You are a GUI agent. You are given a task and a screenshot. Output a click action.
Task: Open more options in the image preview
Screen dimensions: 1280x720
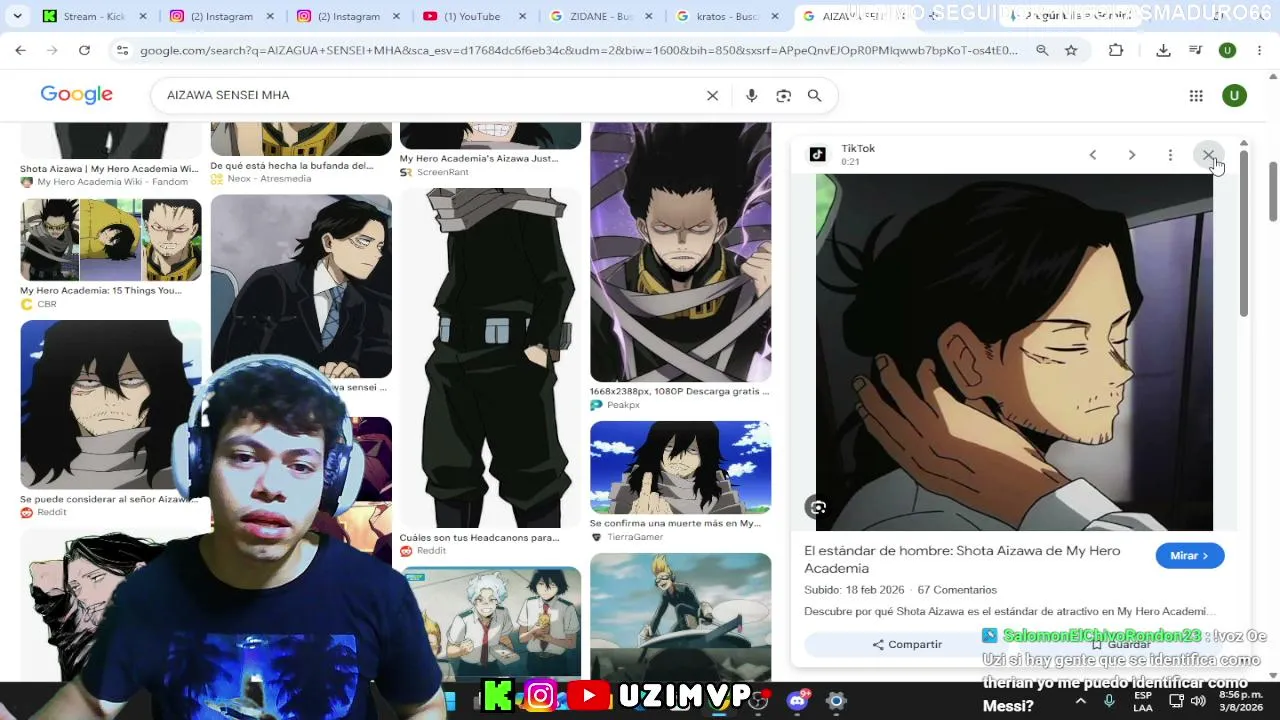pos(1170,155)
